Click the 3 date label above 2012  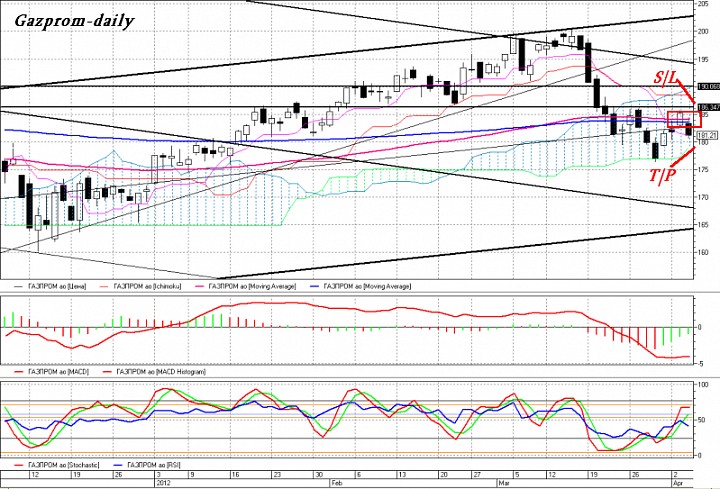[159, 475]
